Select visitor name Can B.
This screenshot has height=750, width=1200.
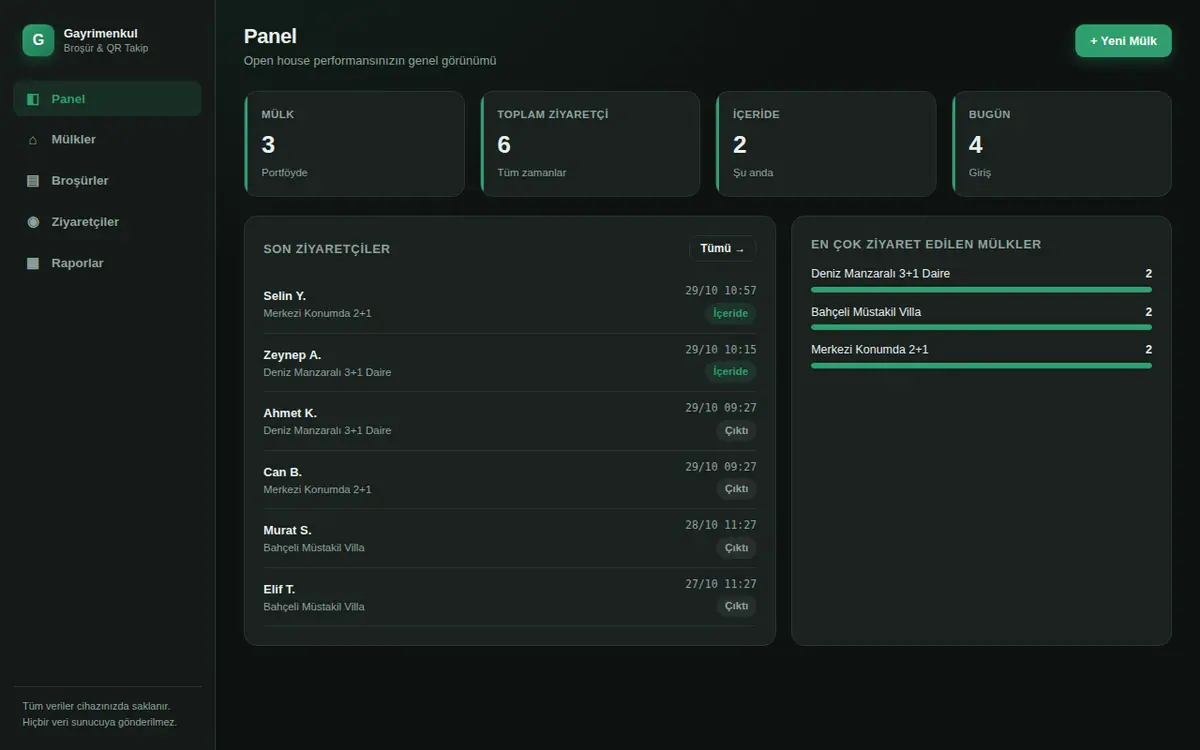[x=282, y=472]
